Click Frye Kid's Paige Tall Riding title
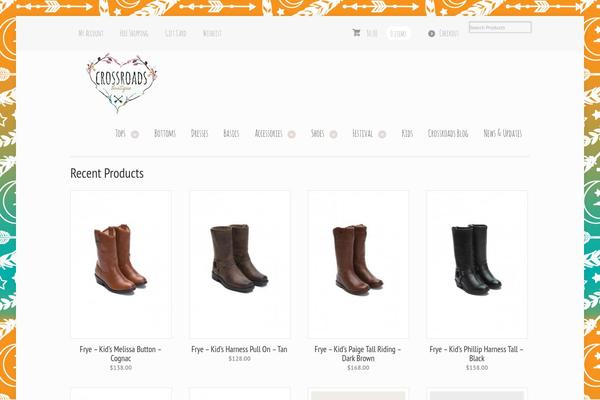Viewport: 600px width, 400px height. (358, 354)
